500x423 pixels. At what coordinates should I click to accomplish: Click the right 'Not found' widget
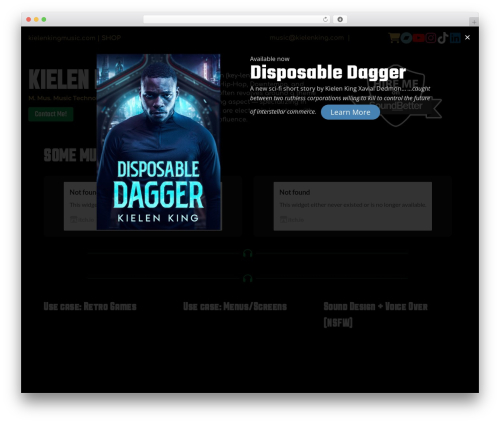coord(353,206)
